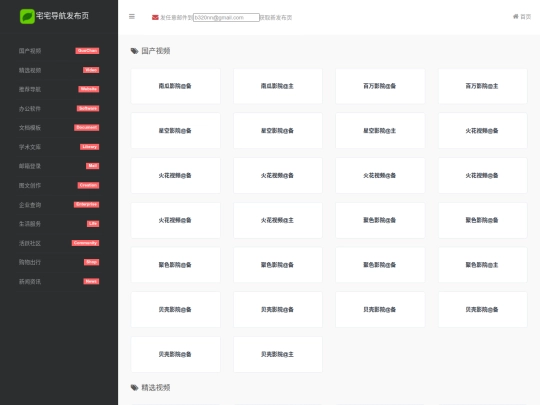
Task: Open the 贝壳影院@主 card
Action: 278,354
